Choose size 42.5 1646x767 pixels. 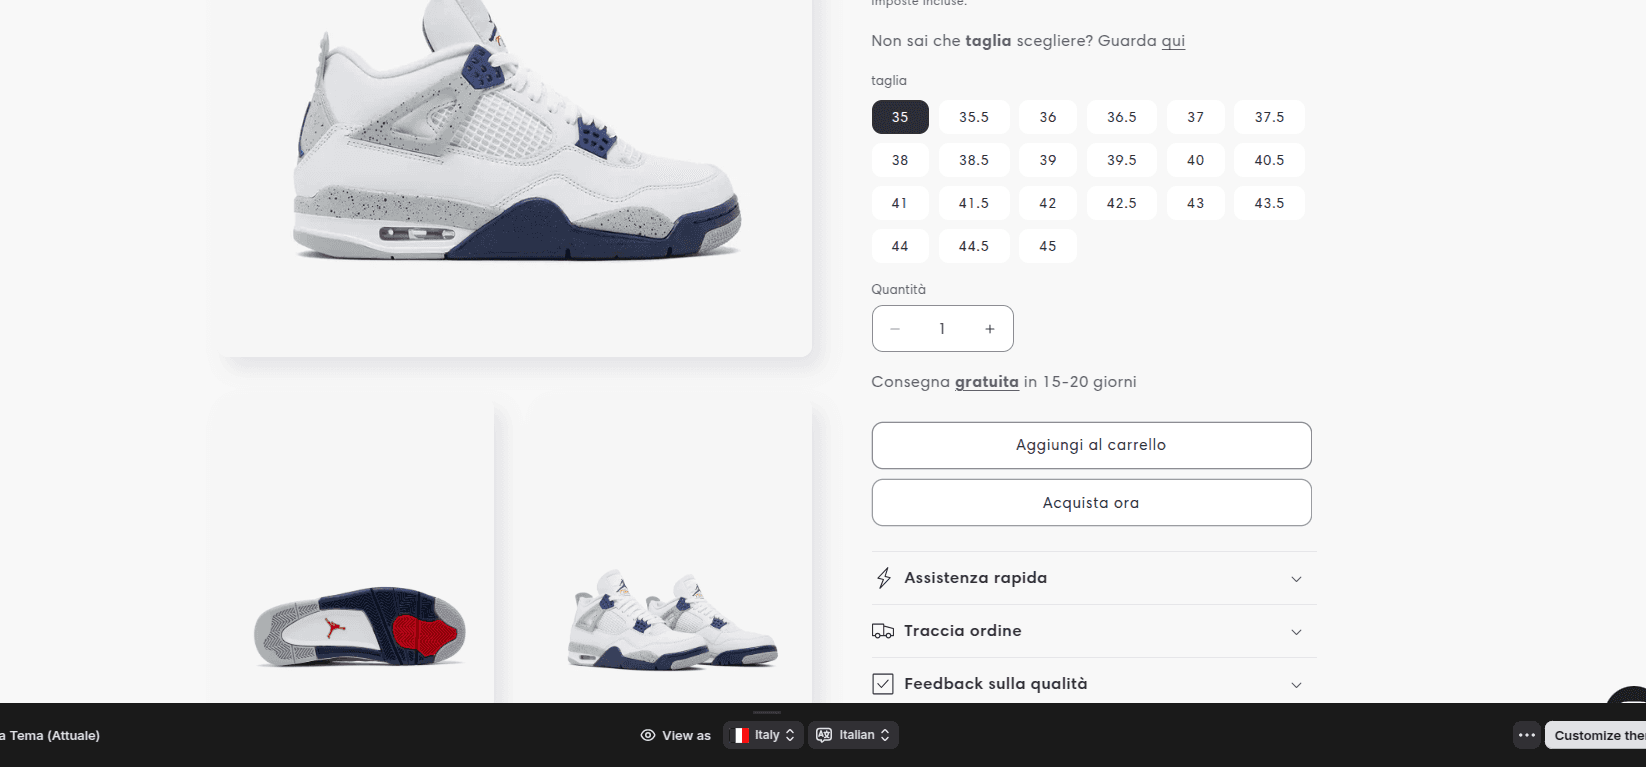click(1122, 203)
